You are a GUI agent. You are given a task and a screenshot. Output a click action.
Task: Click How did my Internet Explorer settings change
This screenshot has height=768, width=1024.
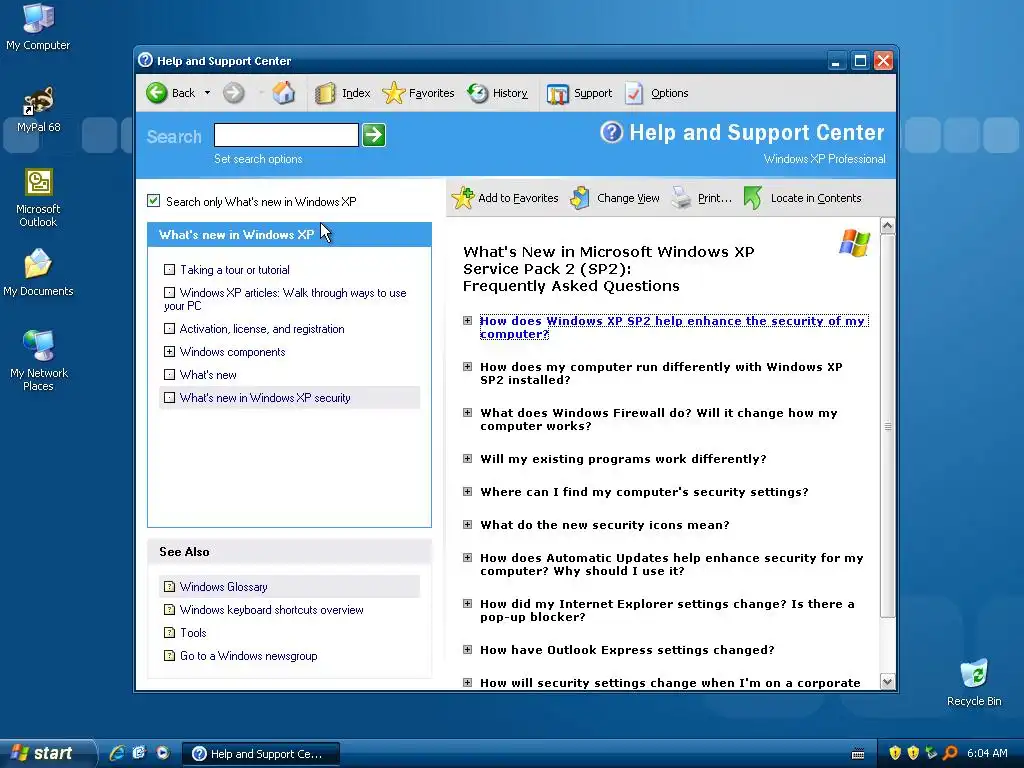[x=667, y=610]
